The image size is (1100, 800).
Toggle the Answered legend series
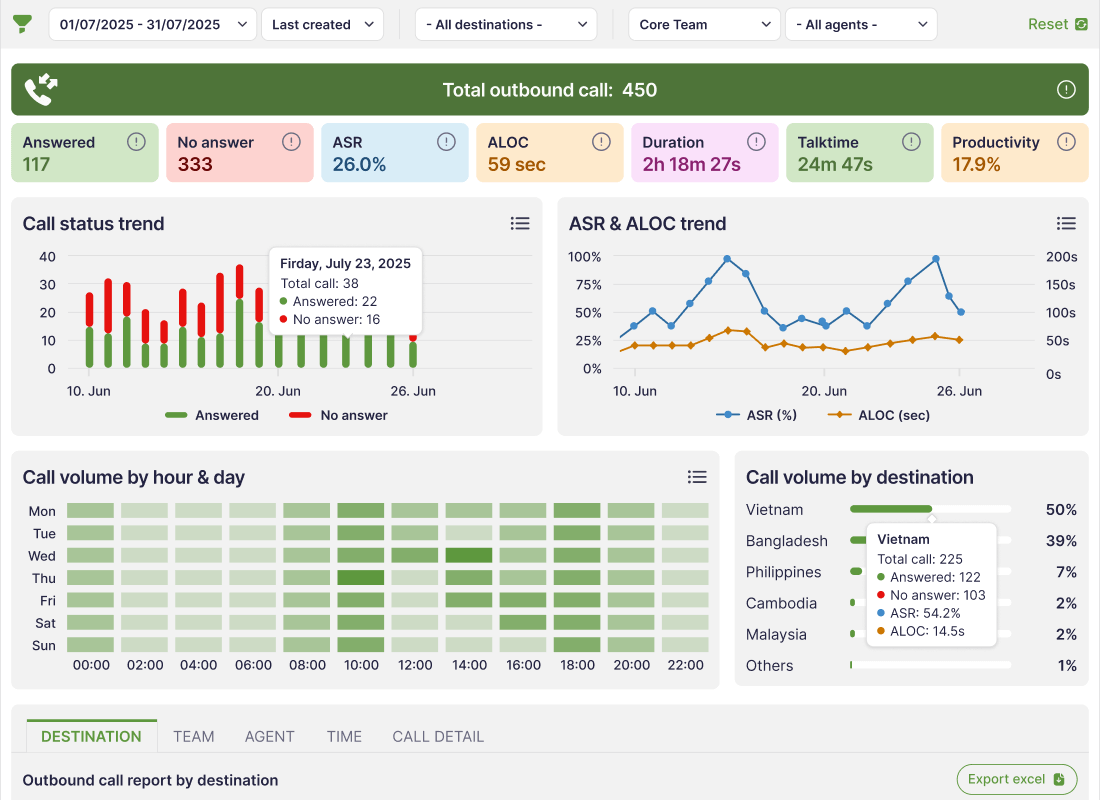212,415
